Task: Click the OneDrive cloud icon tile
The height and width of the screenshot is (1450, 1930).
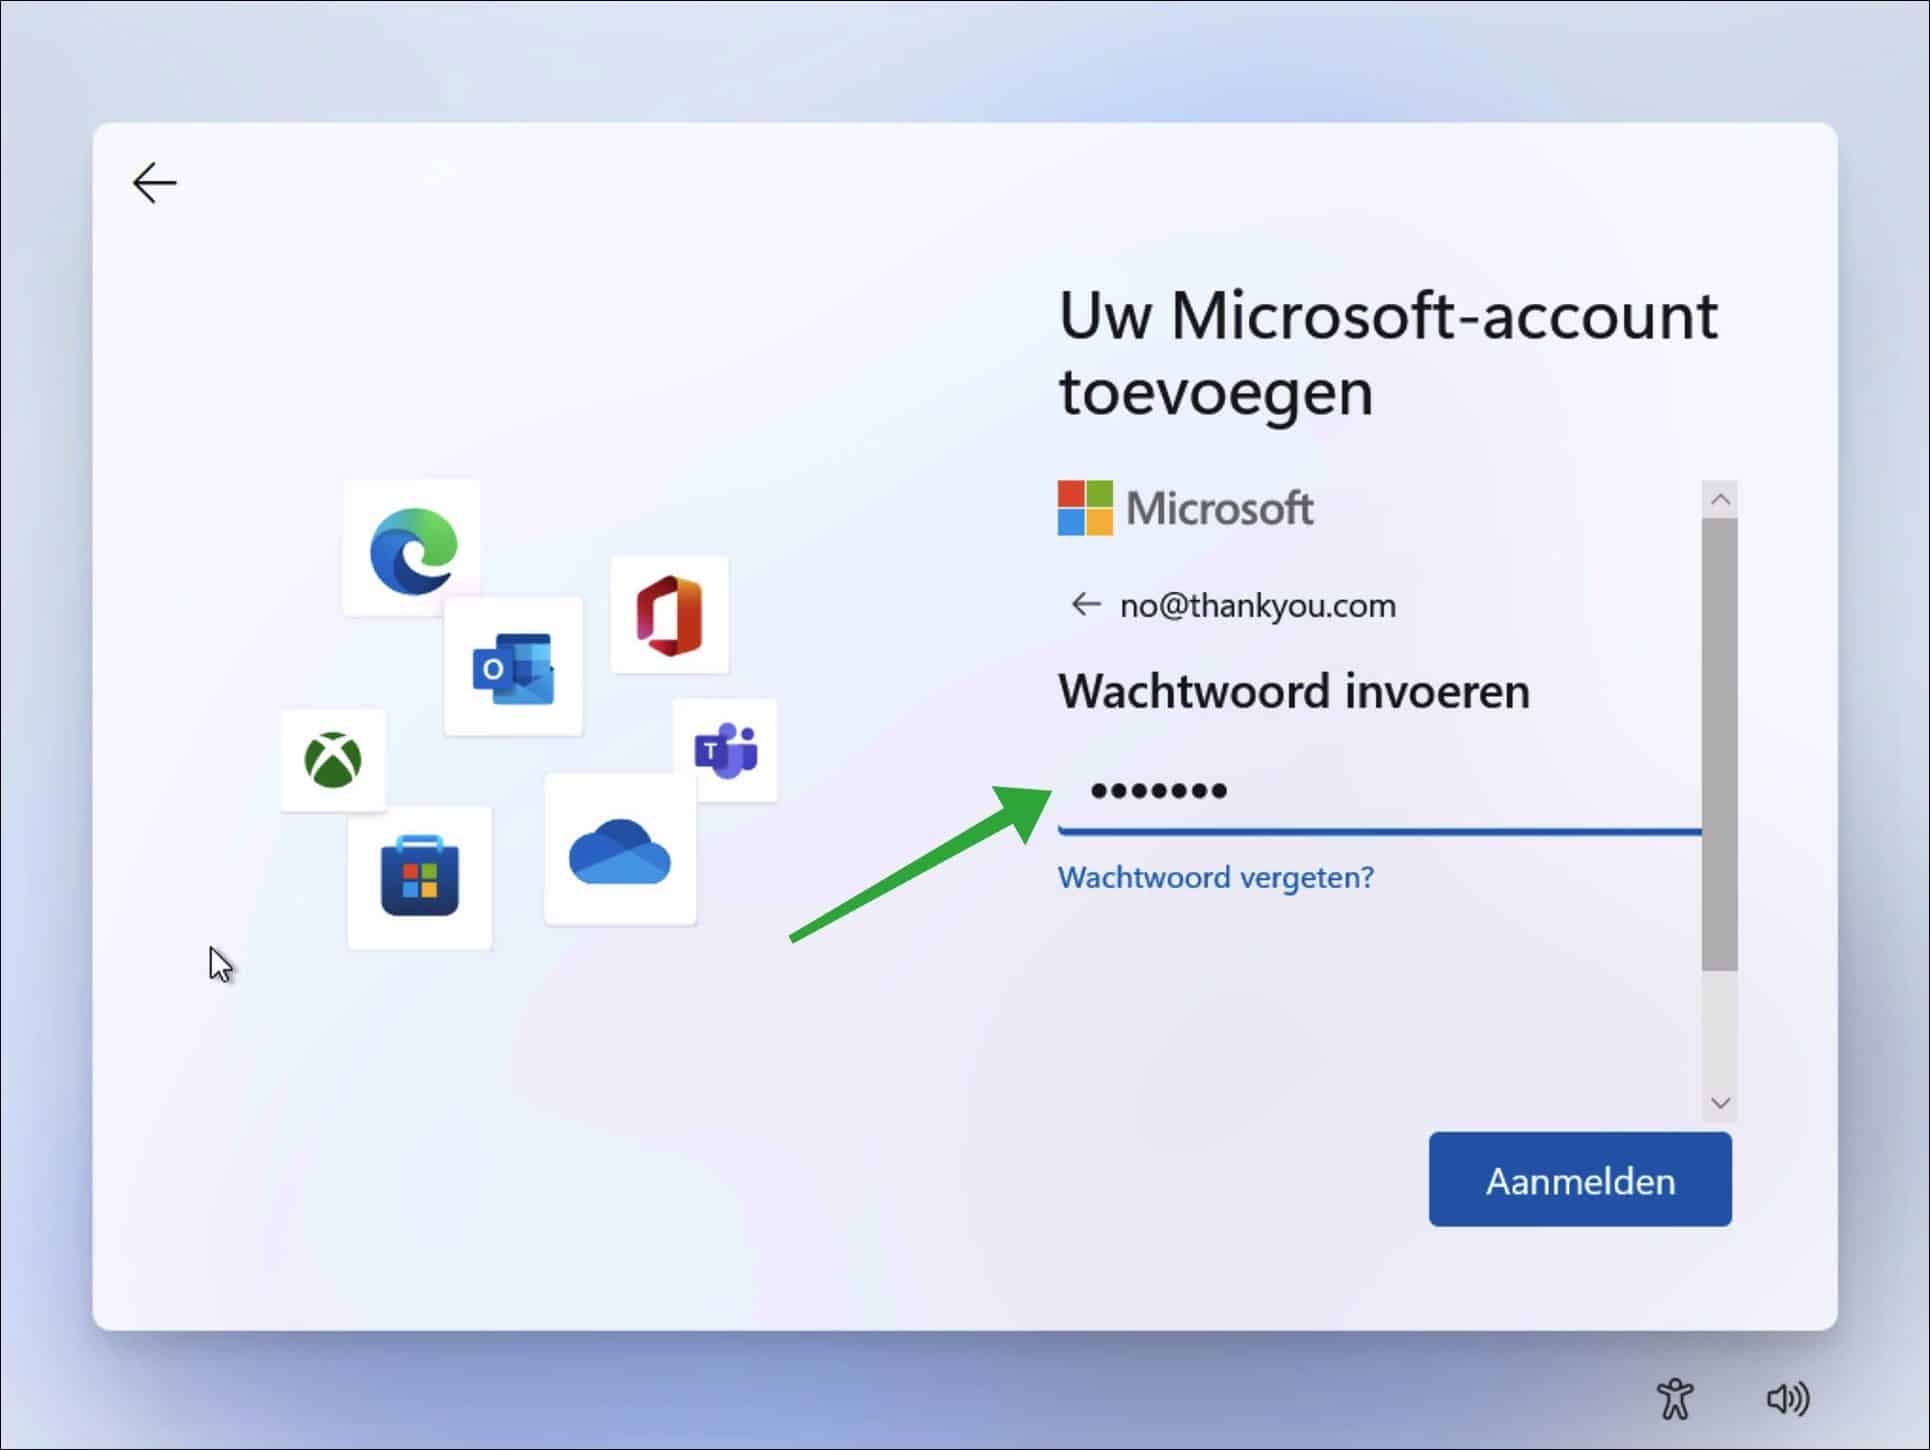Action: pyautogui.click(x=620, y=849)
